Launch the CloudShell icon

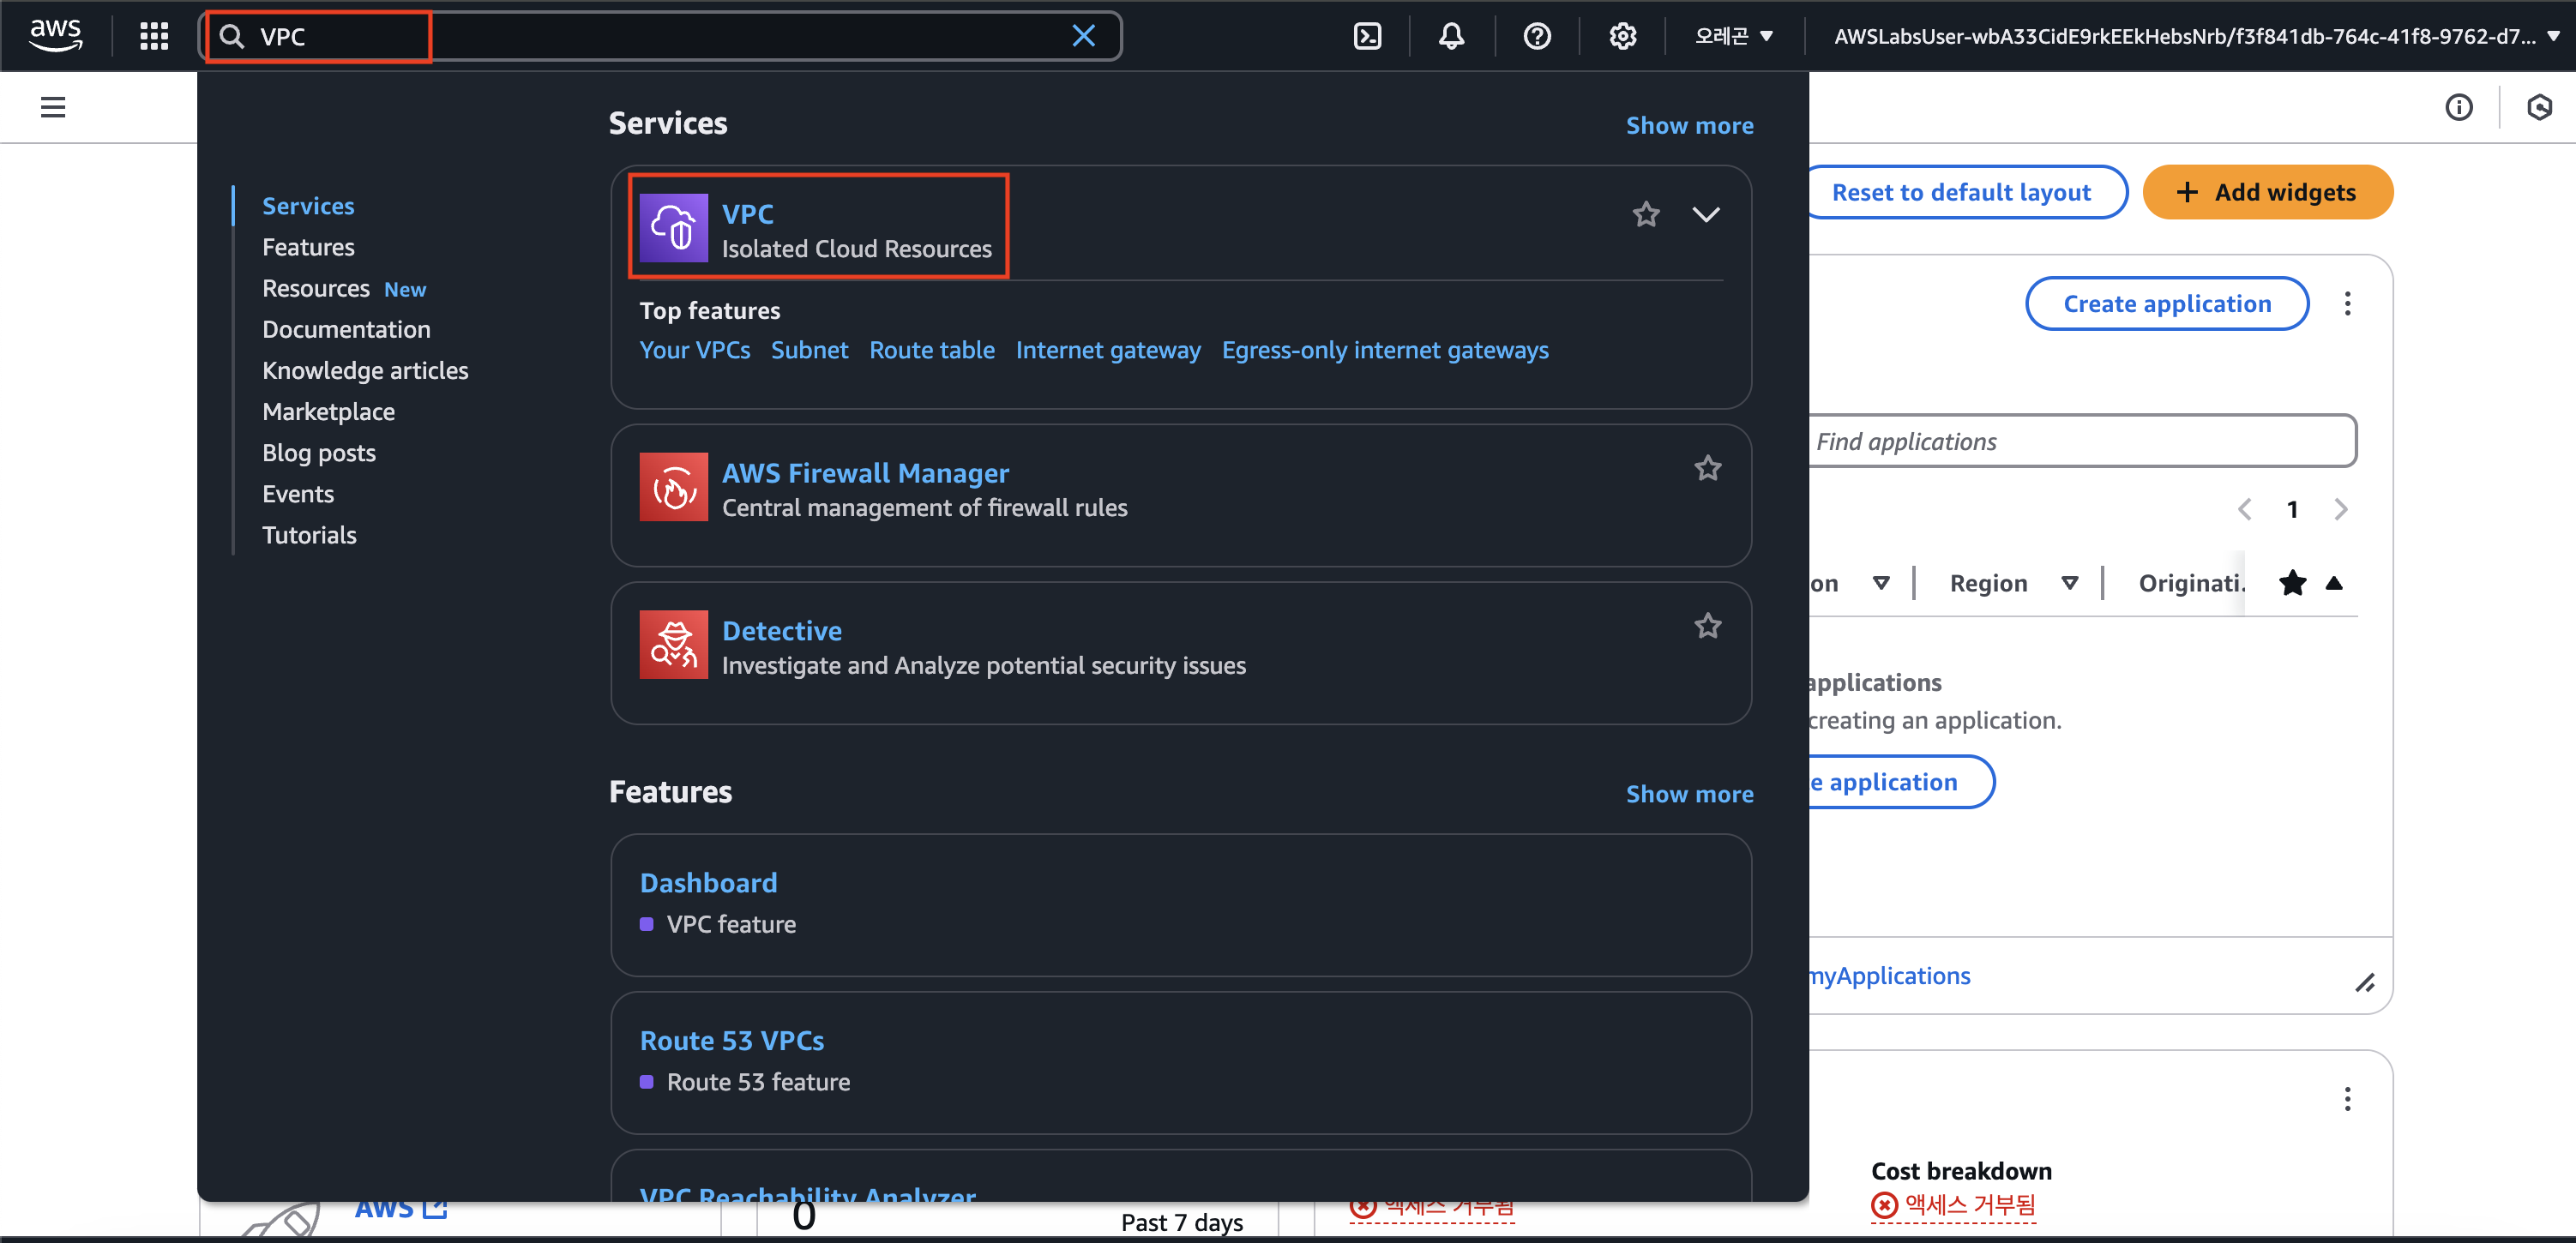(1366, 37)
